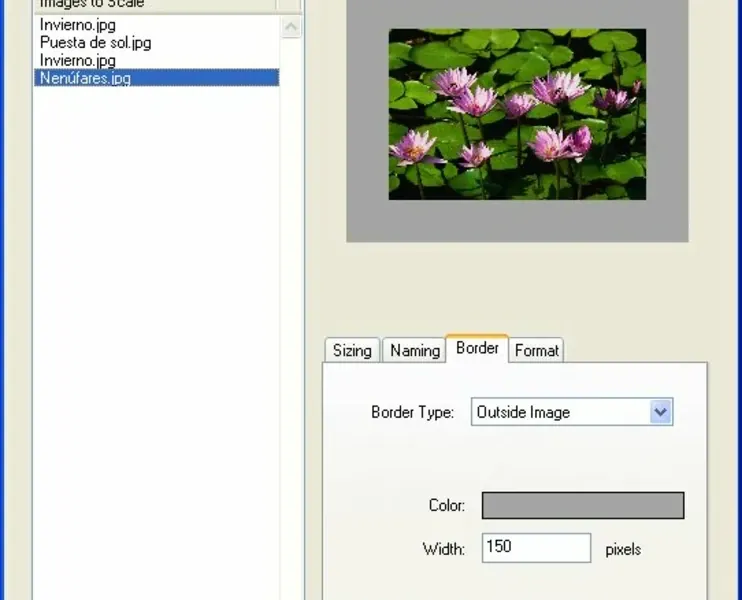Open the Naming tab
The image size is (742, 600).
415,351
